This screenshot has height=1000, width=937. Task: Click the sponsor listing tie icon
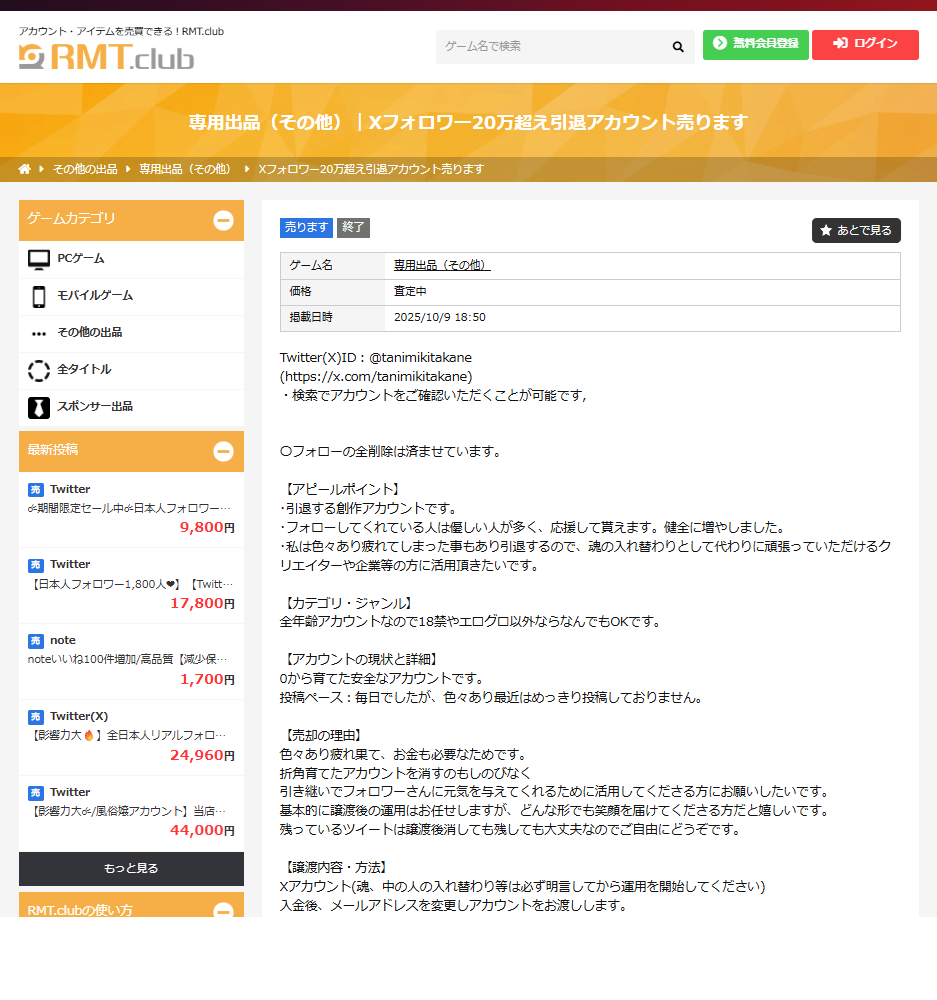(39, 407)
